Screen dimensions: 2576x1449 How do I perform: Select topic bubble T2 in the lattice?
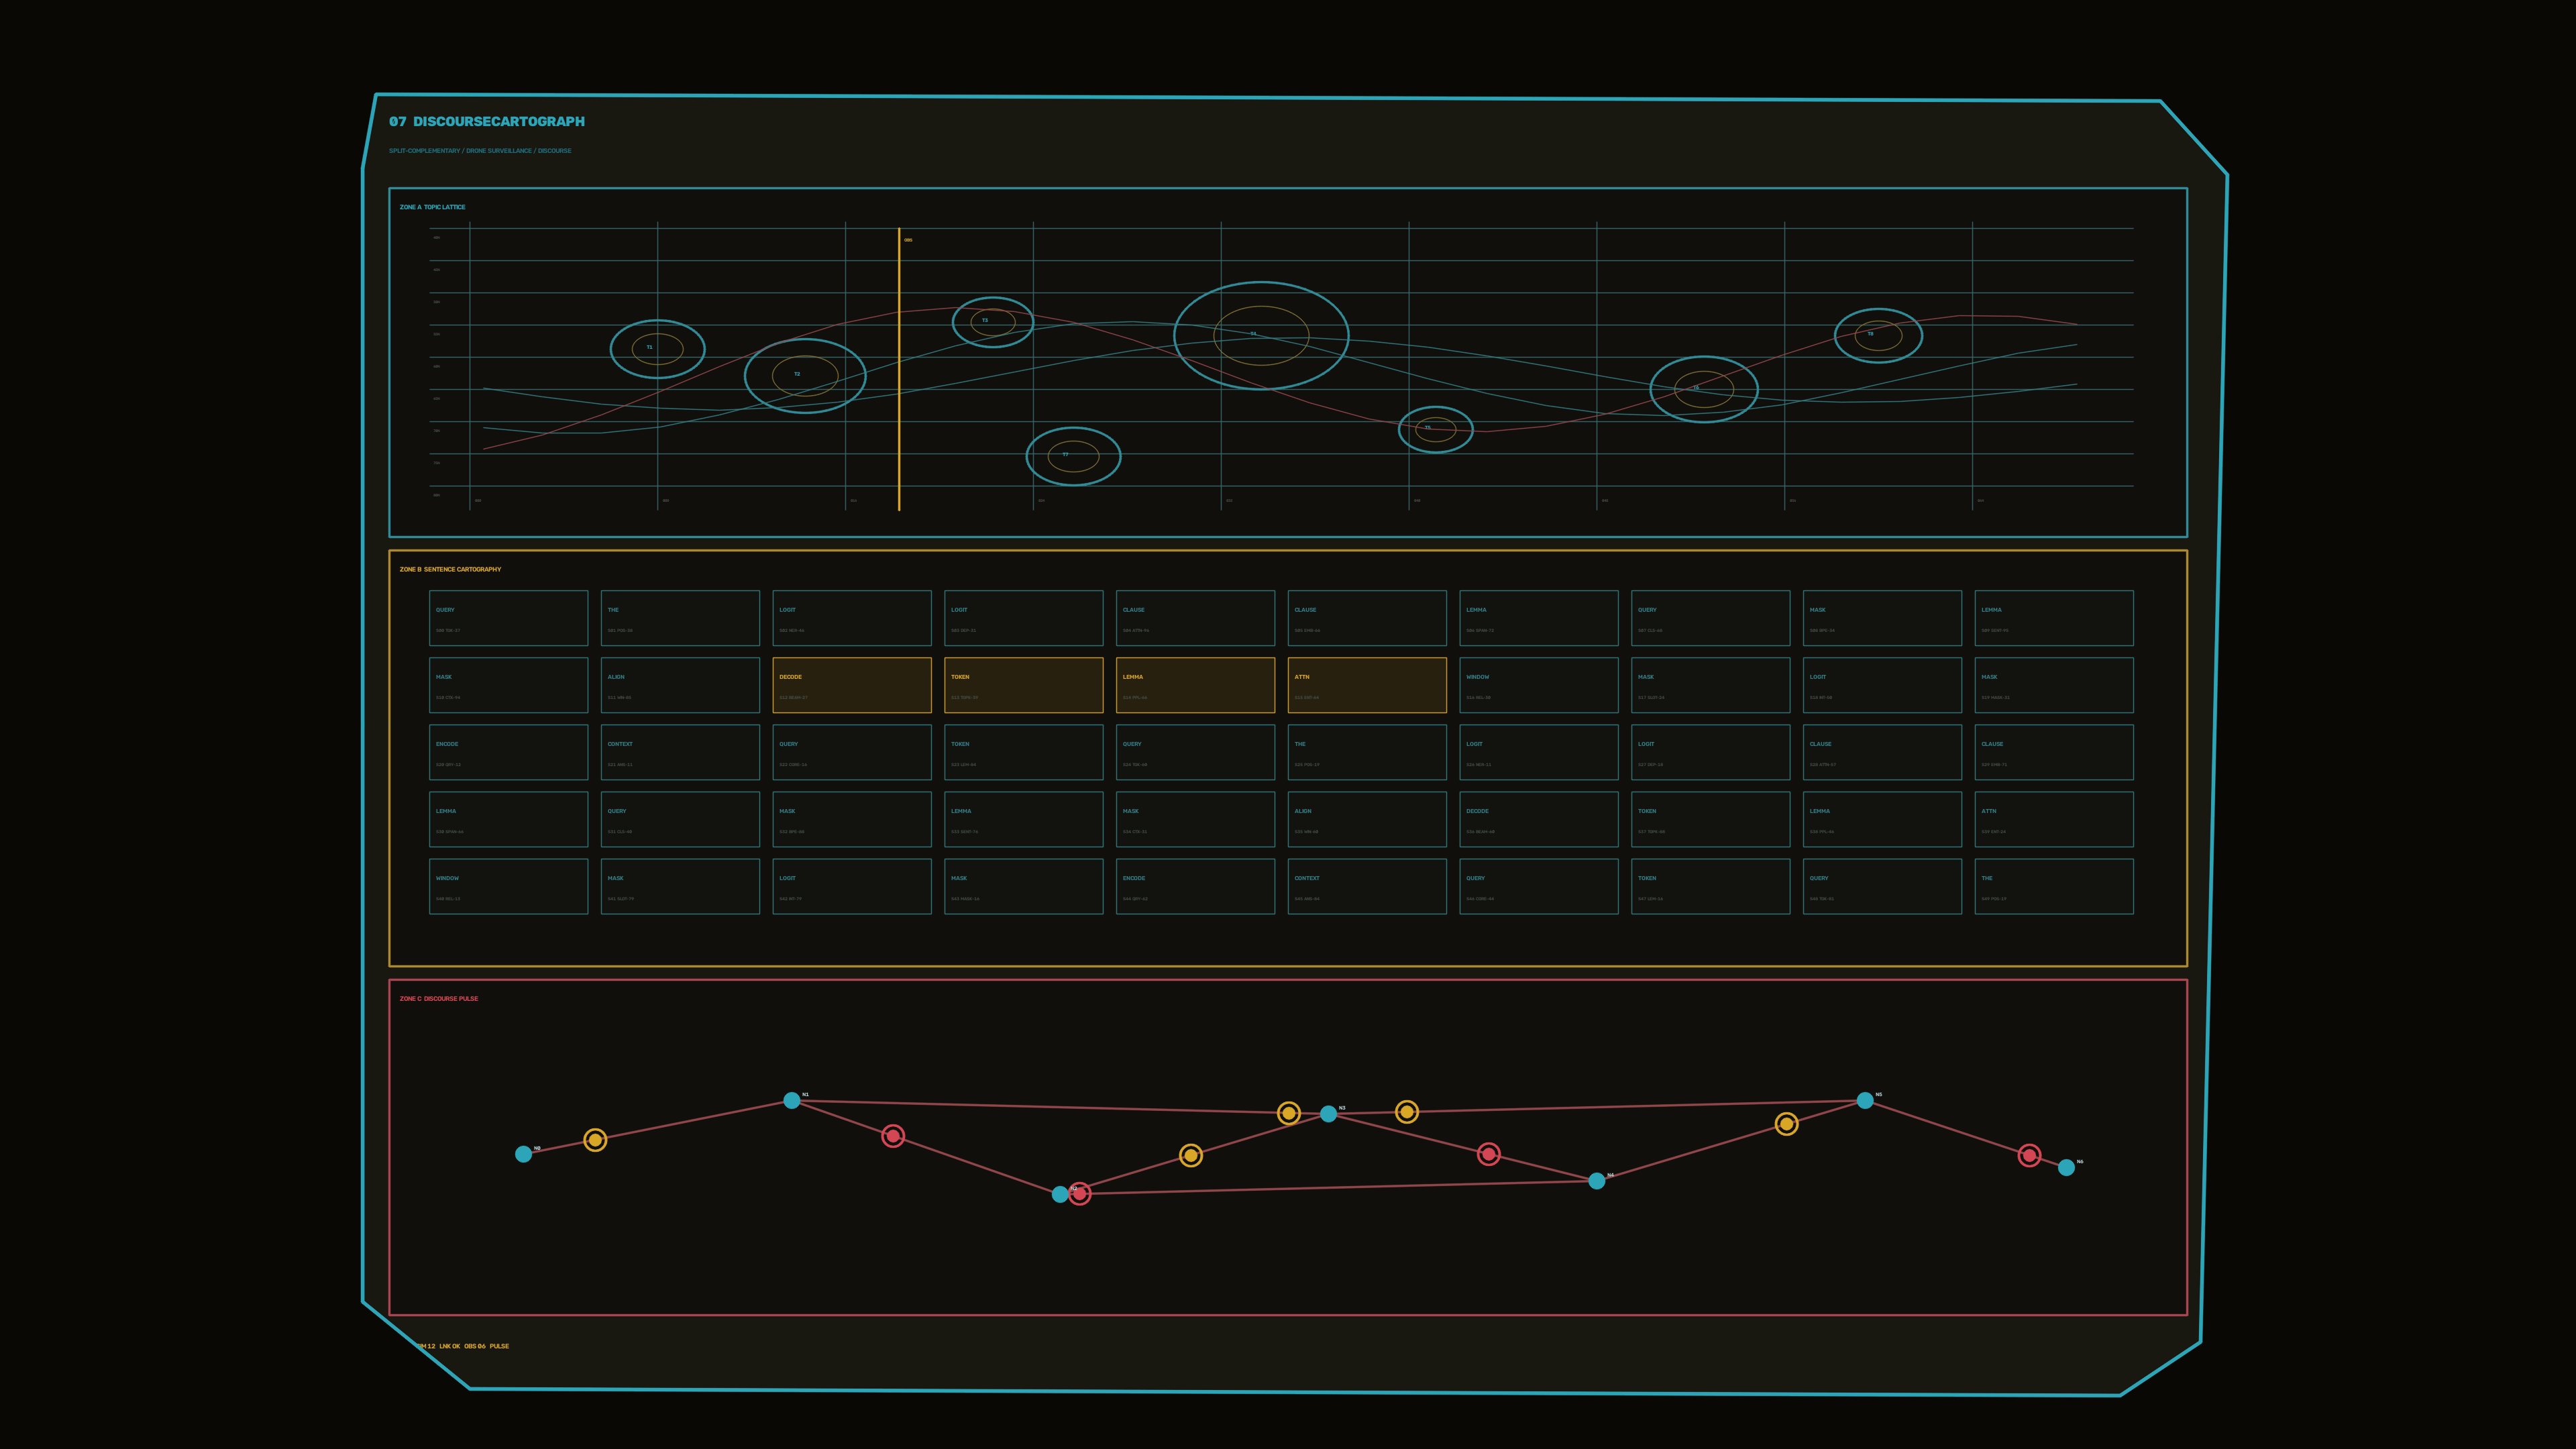tap(805, 376)
